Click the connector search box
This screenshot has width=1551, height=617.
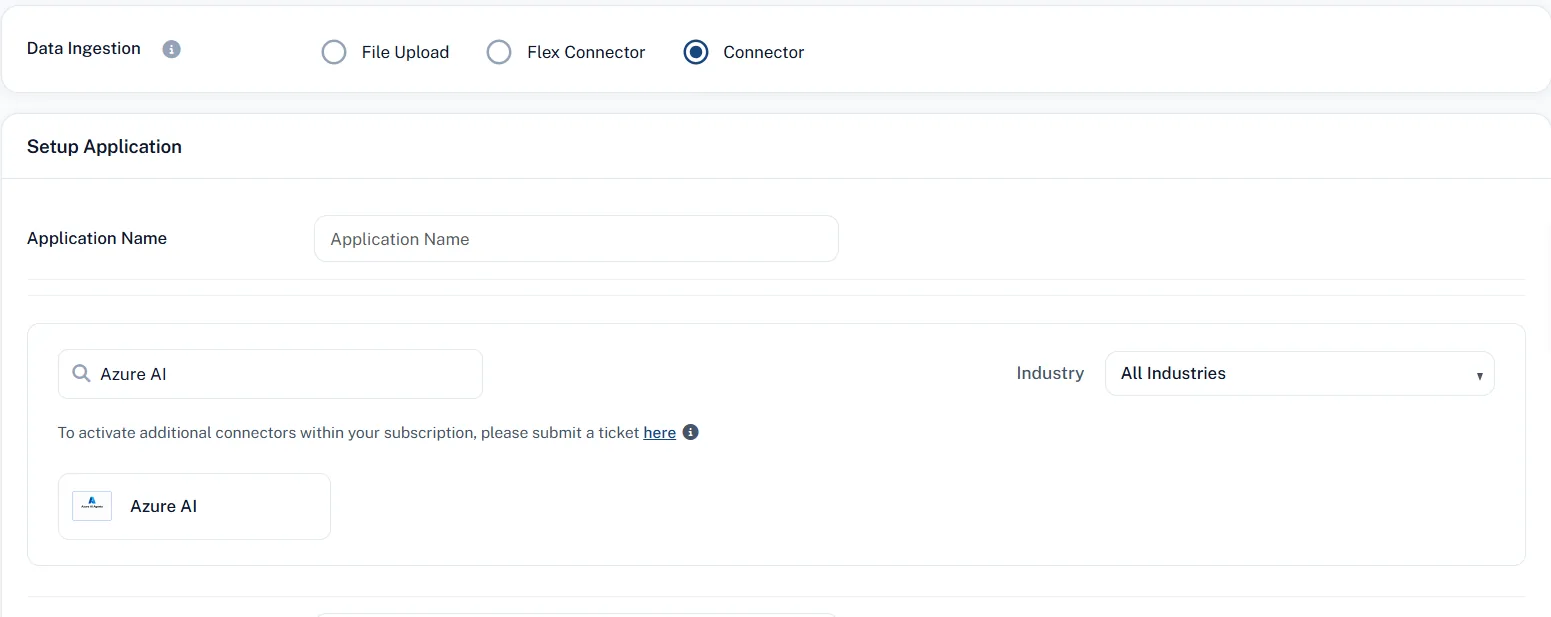click(270, 374)
